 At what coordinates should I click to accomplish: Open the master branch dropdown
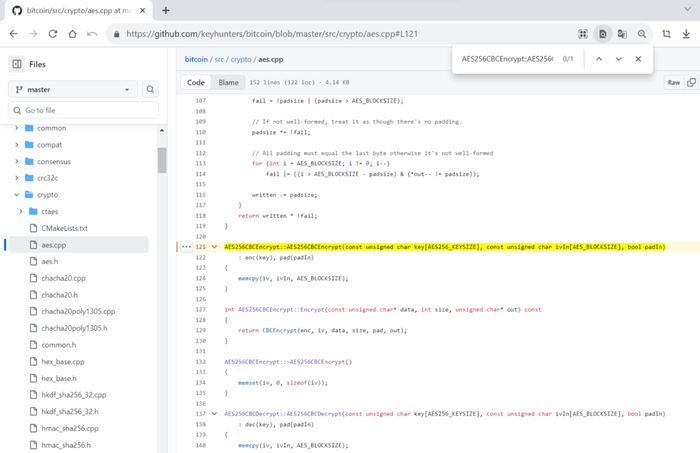pyautogui.click(x=73, y=89)
